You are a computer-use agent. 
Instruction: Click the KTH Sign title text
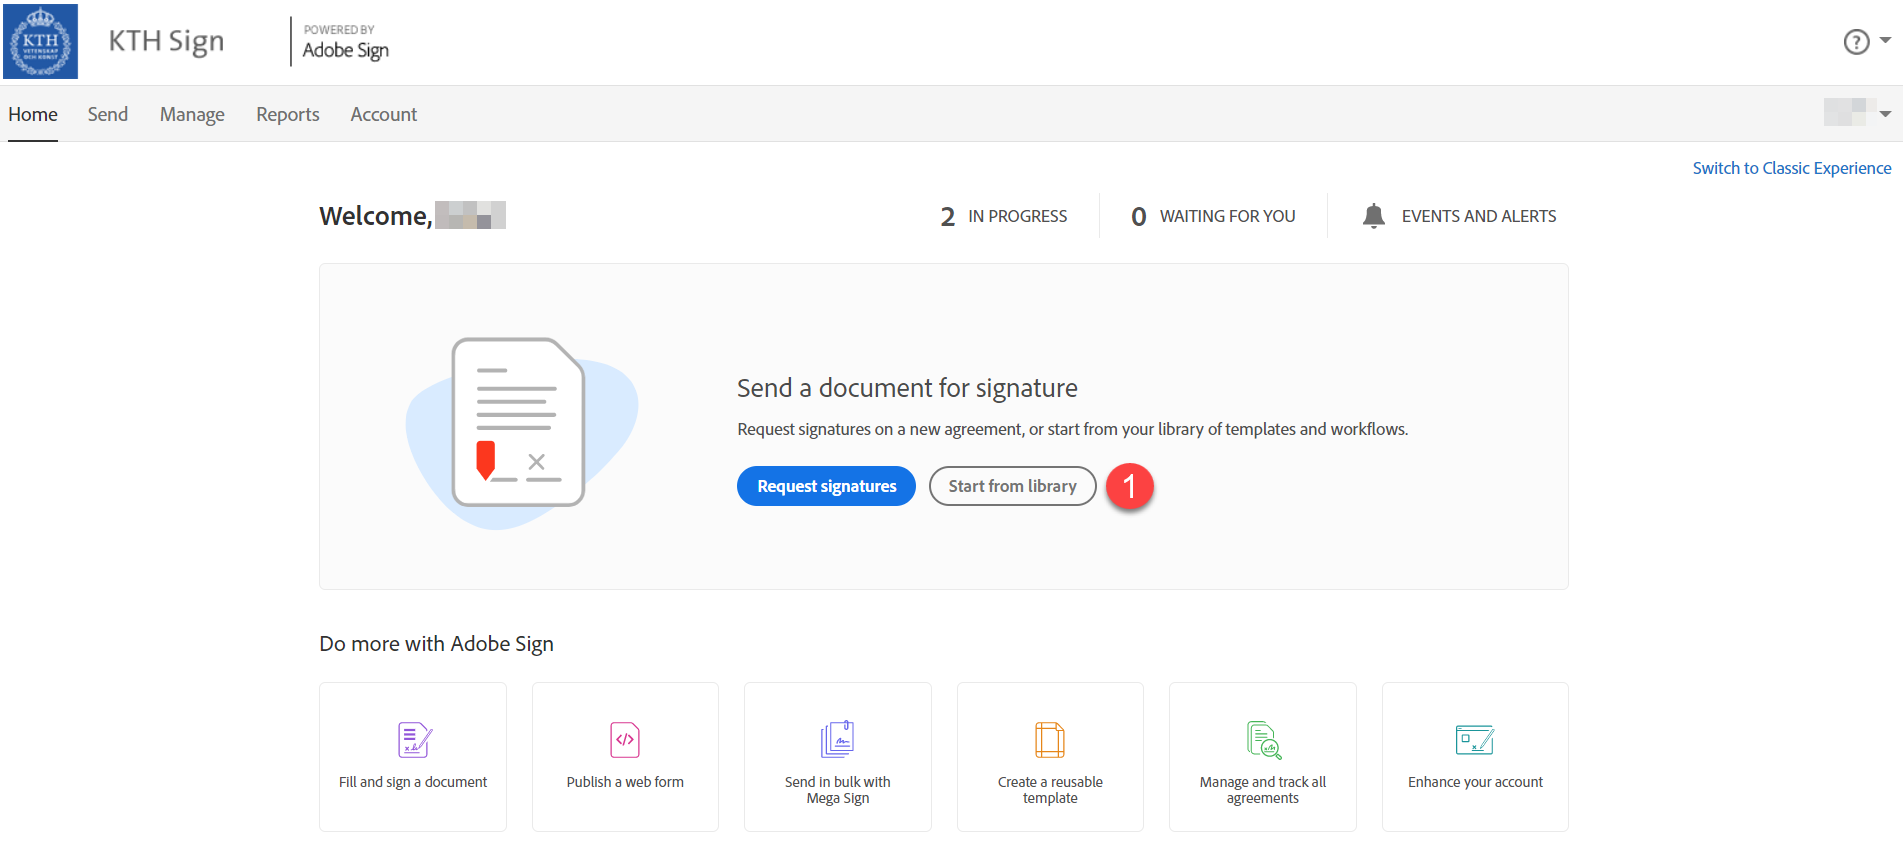click(166, 41)
